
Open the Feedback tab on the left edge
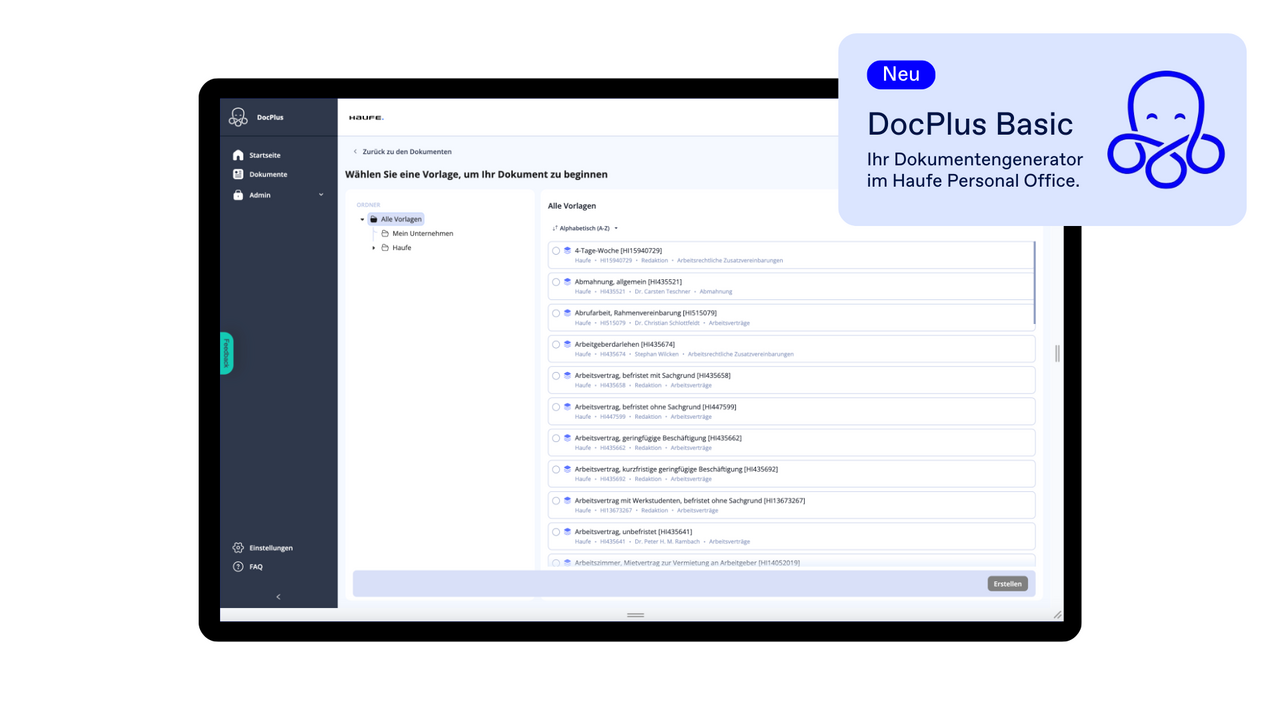tap(225, 353)
